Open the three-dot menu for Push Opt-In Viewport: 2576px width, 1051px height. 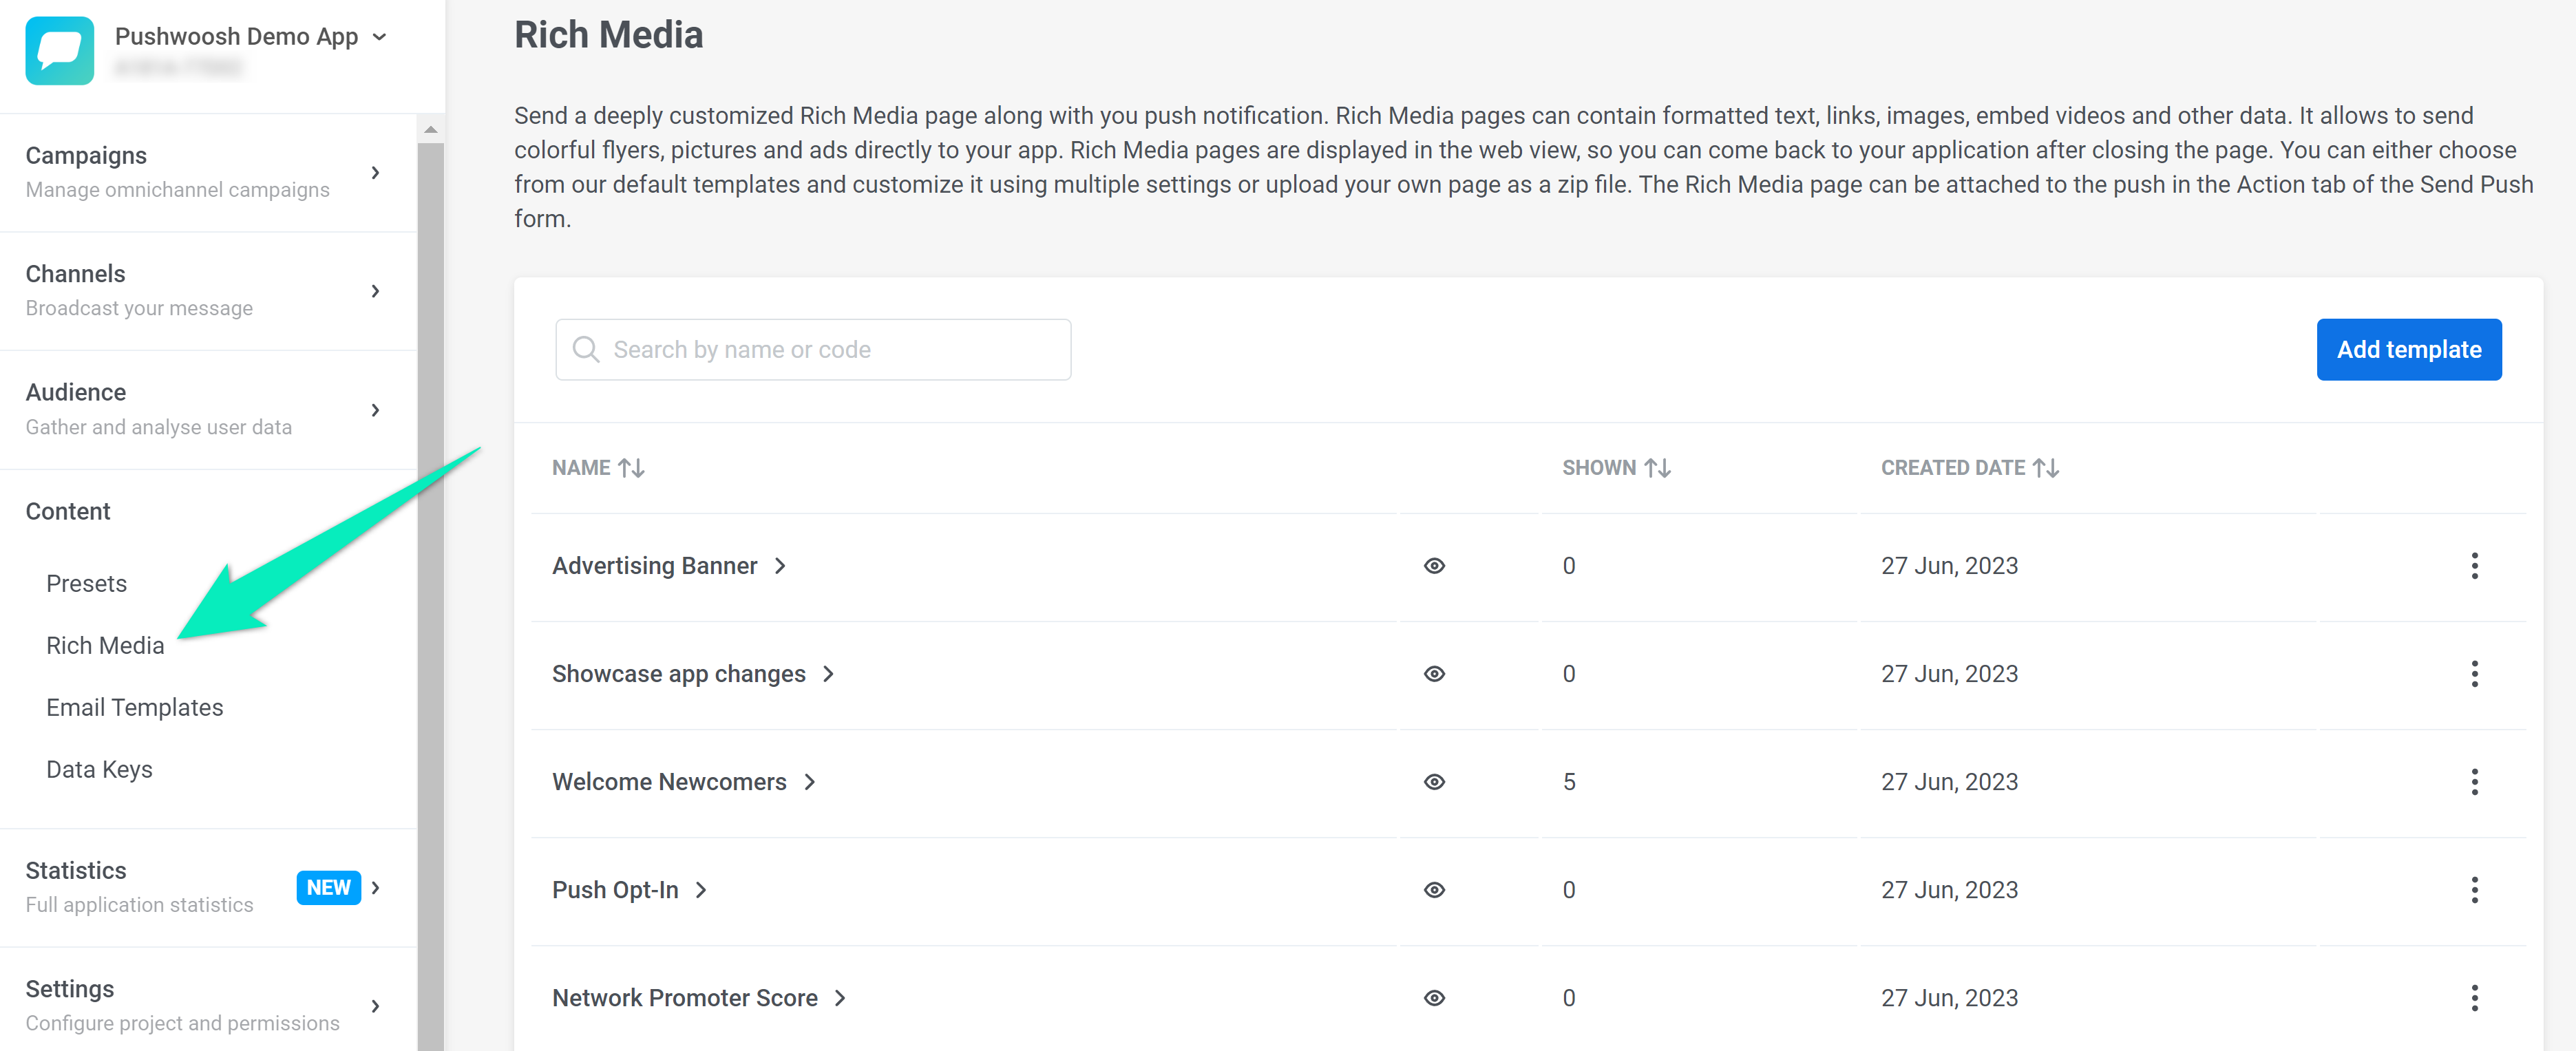click(2474, 890)
